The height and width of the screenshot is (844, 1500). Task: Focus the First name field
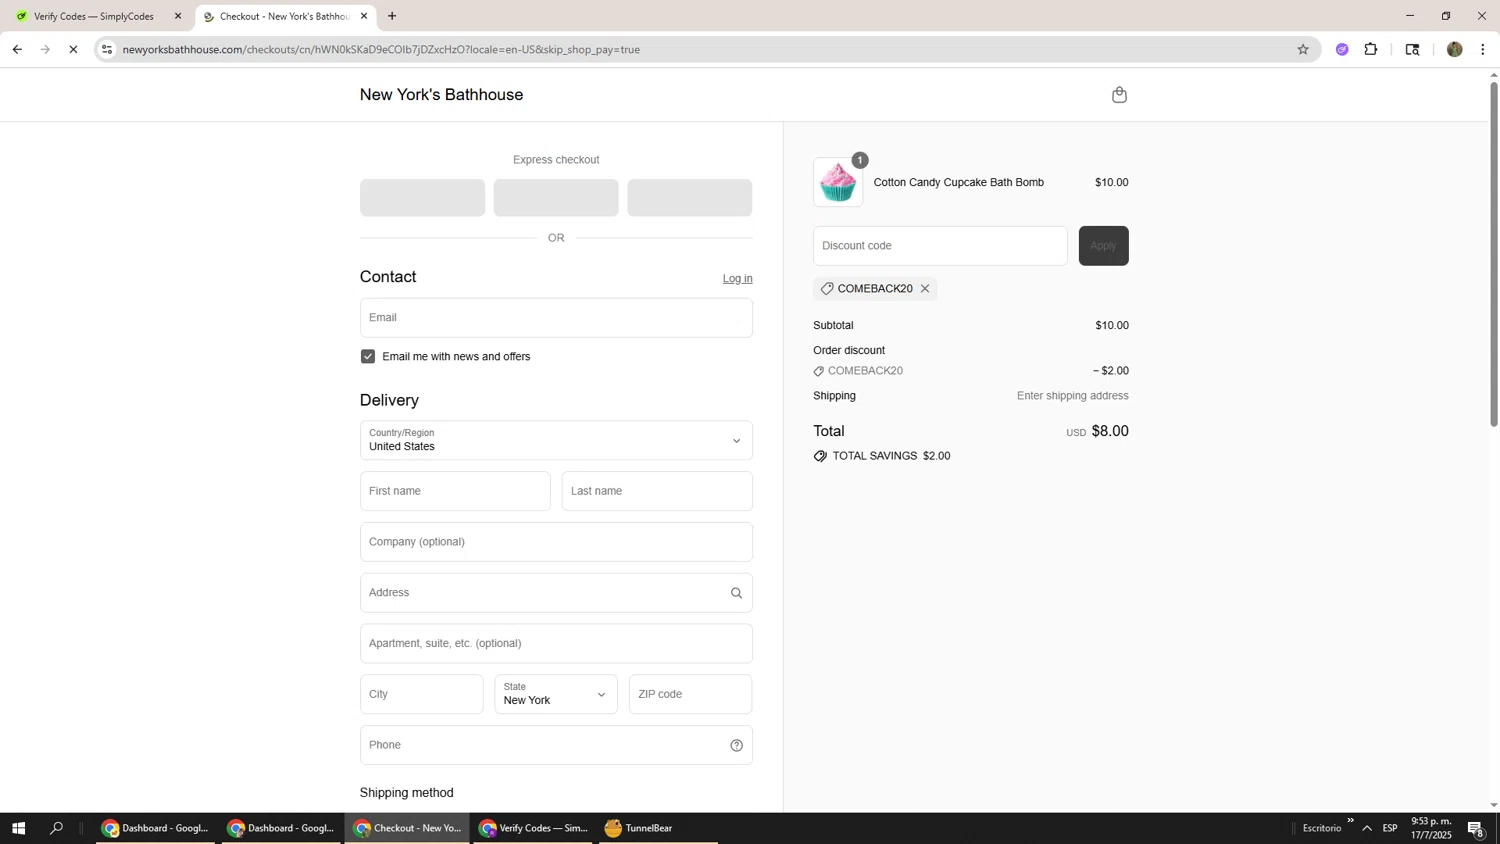[455, 491]
